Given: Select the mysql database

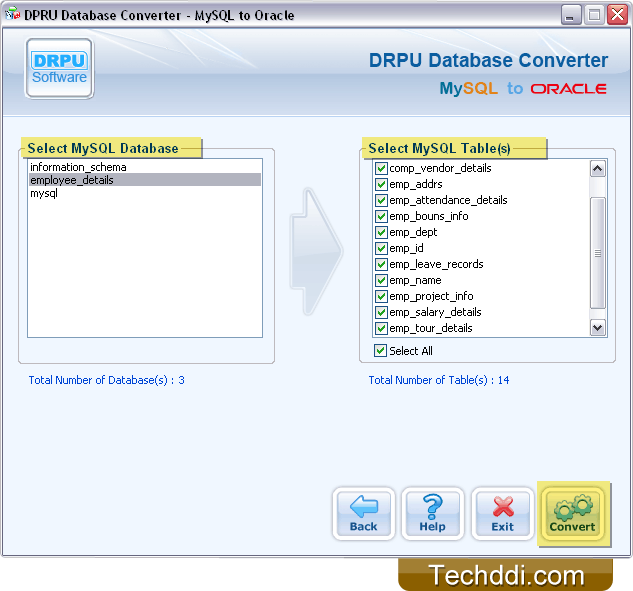Looking at the screenshot, I should point(145,193).
